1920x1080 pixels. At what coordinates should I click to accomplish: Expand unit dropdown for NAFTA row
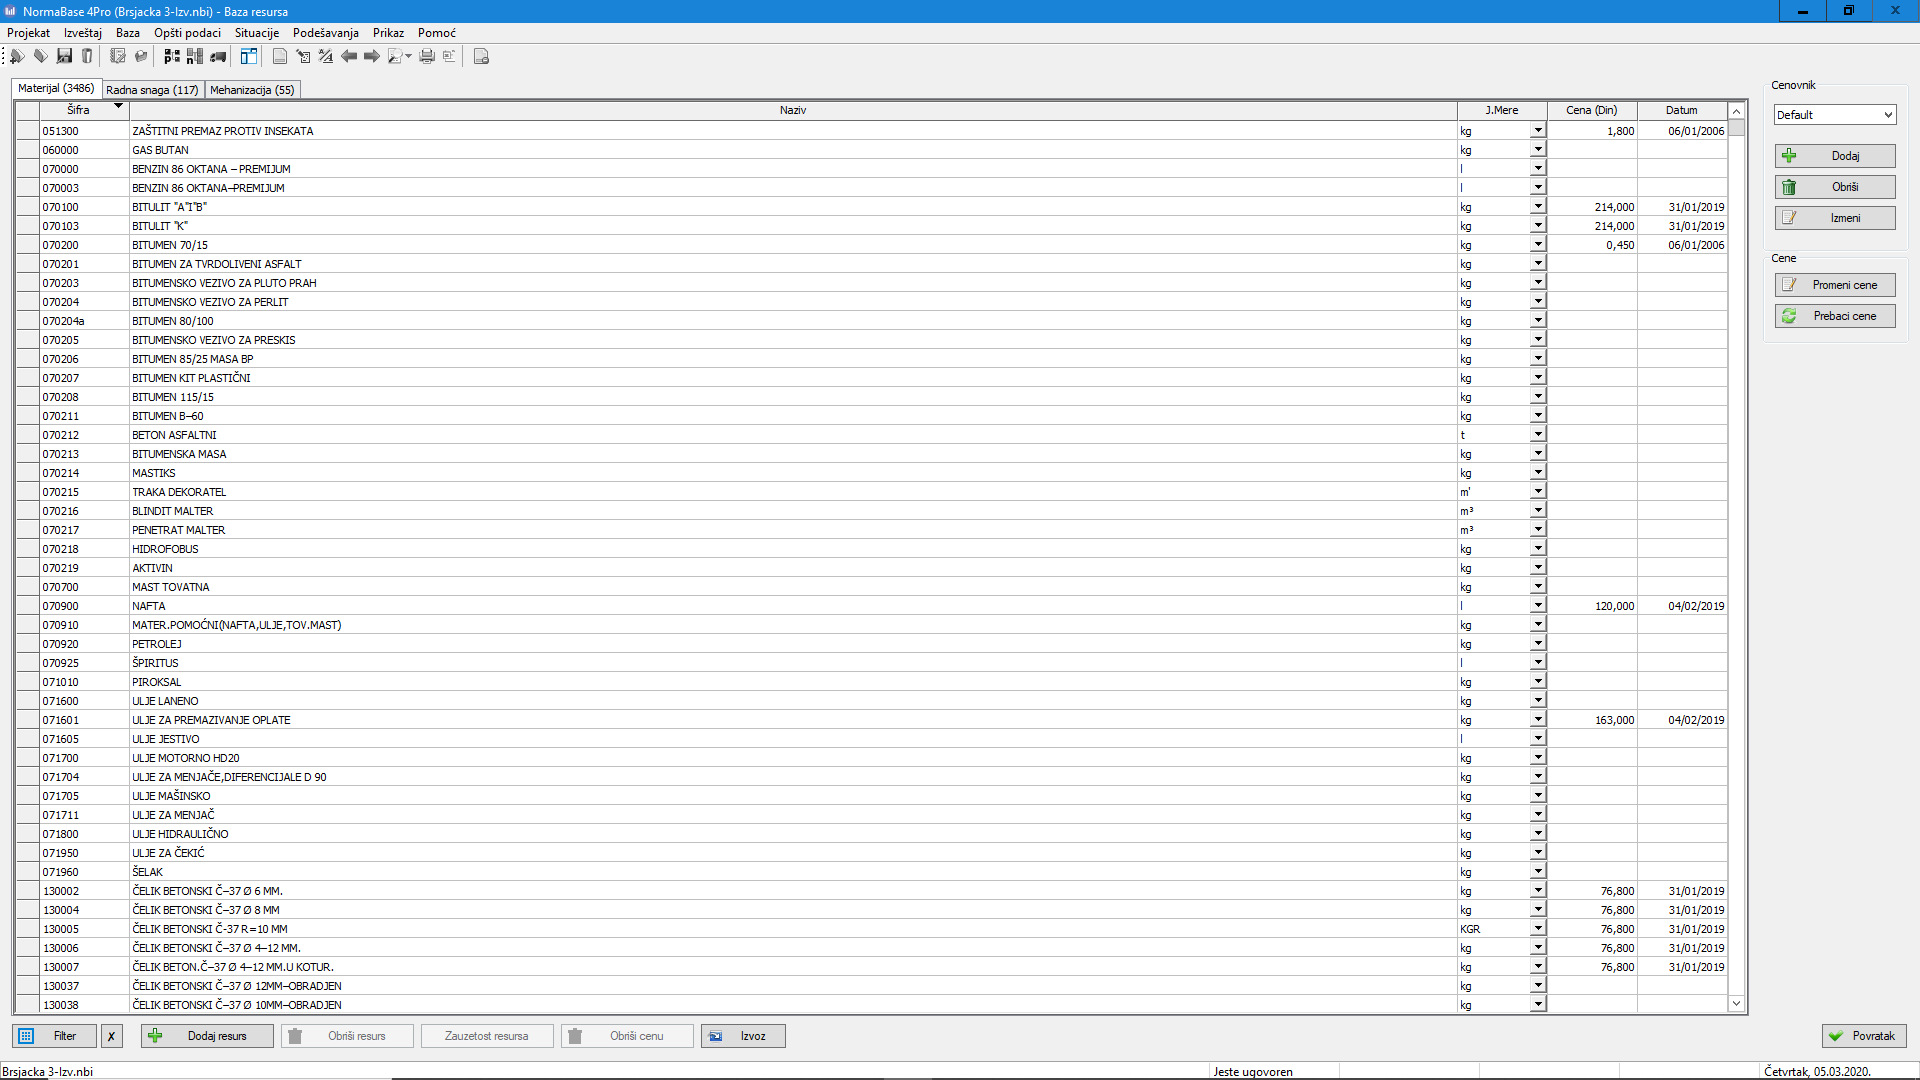click(x=1538, y=606)
